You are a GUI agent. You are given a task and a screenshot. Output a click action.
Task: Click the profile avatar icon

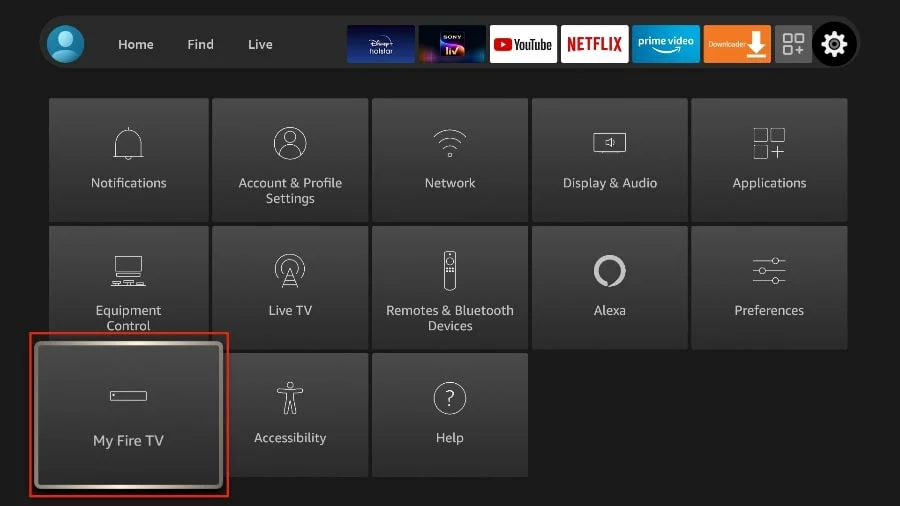(x=66, y=44)
